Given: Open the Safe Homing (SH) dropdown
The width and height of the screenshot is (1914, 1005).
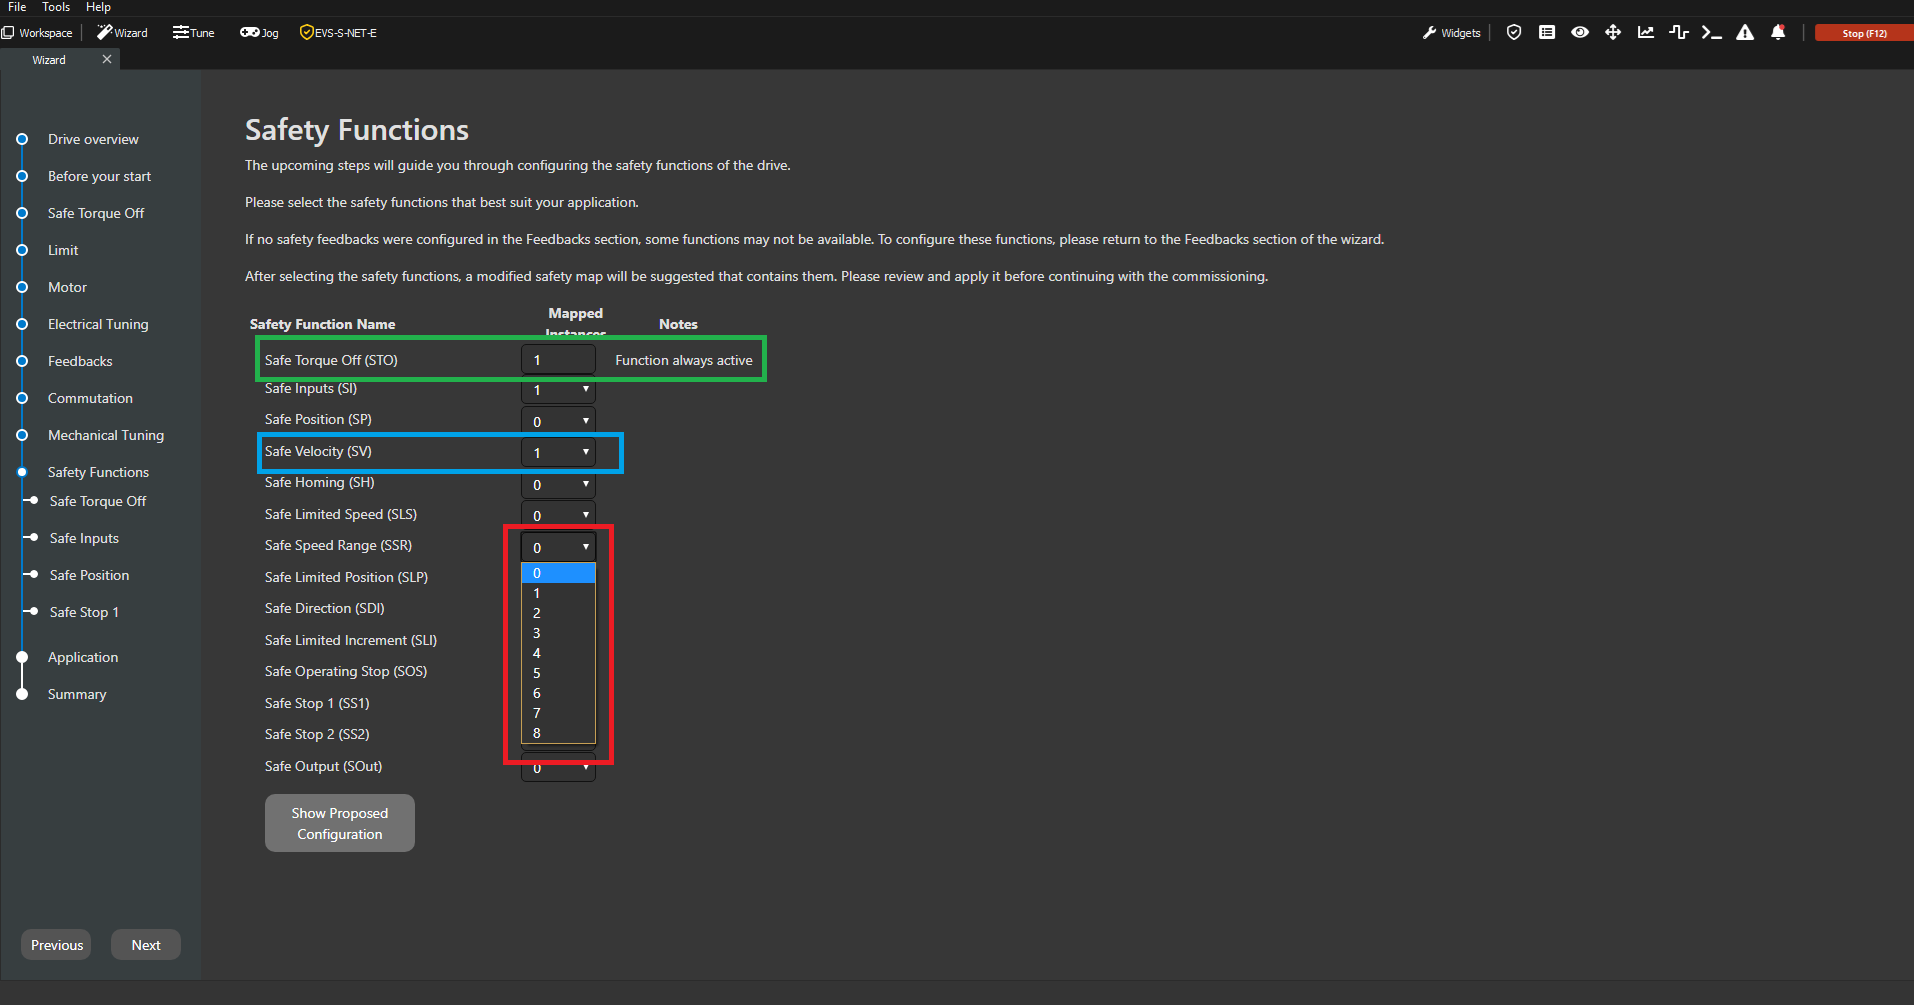Looking at the screenshot, I should tap(558, 485).
